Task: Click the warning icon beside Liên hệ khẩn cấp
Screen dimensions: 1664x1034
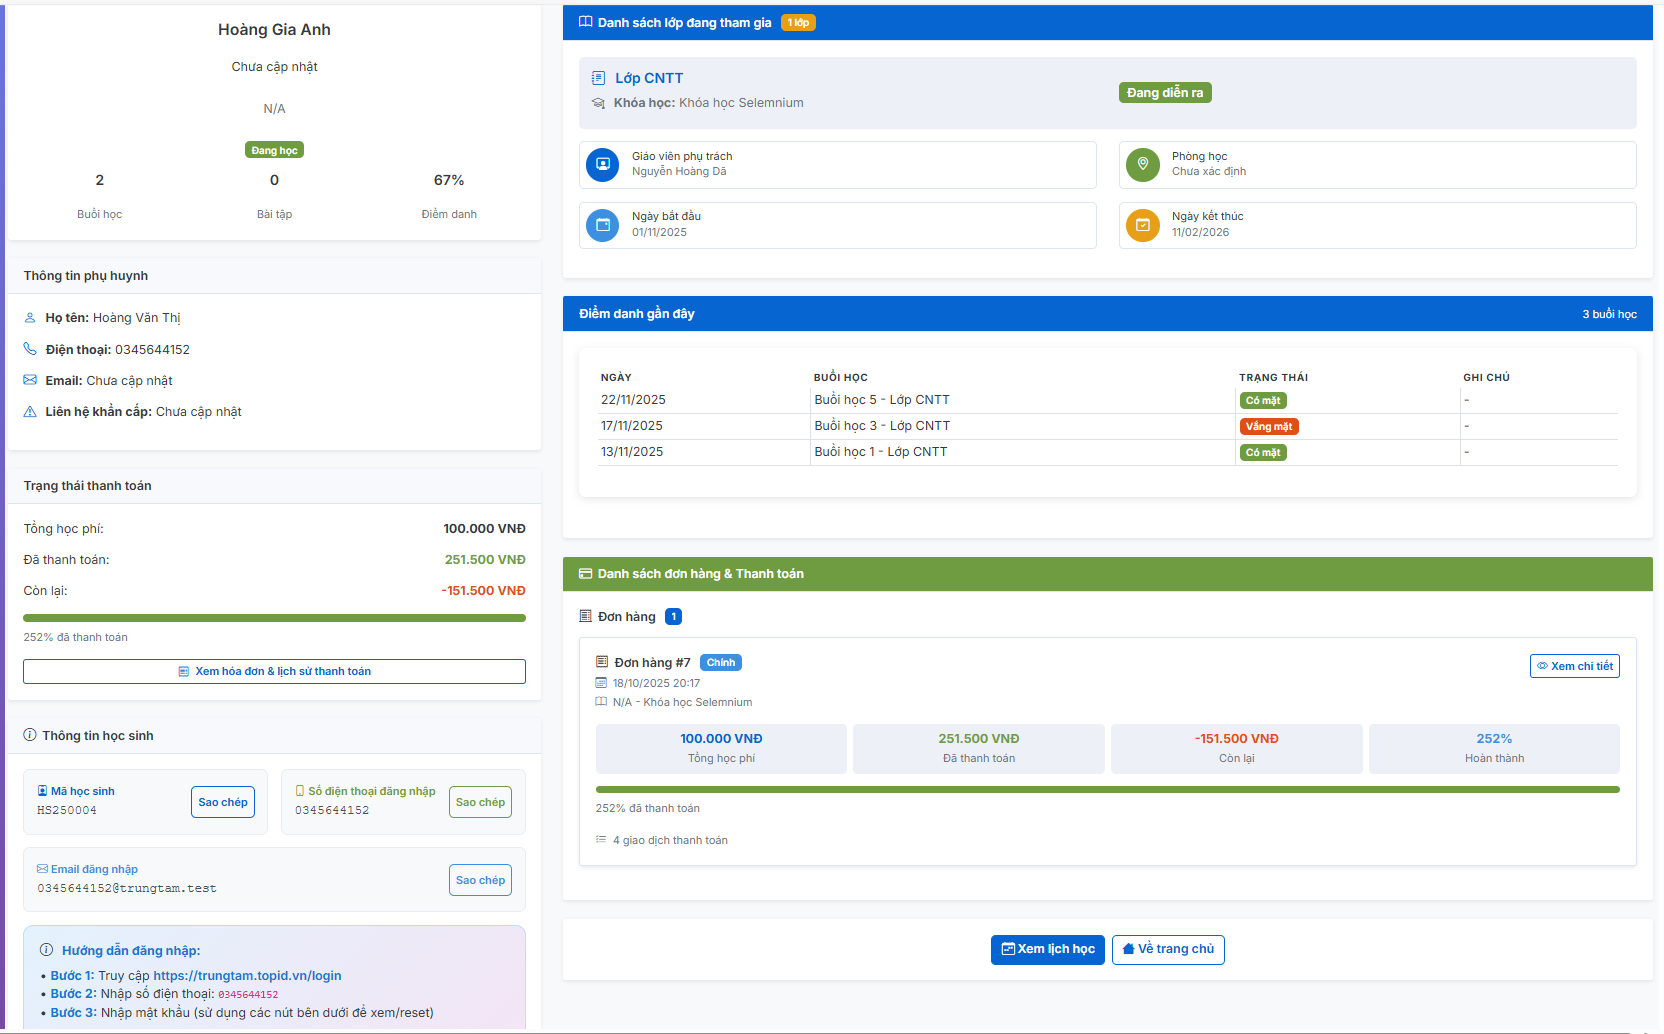Action: coord(30,411)
